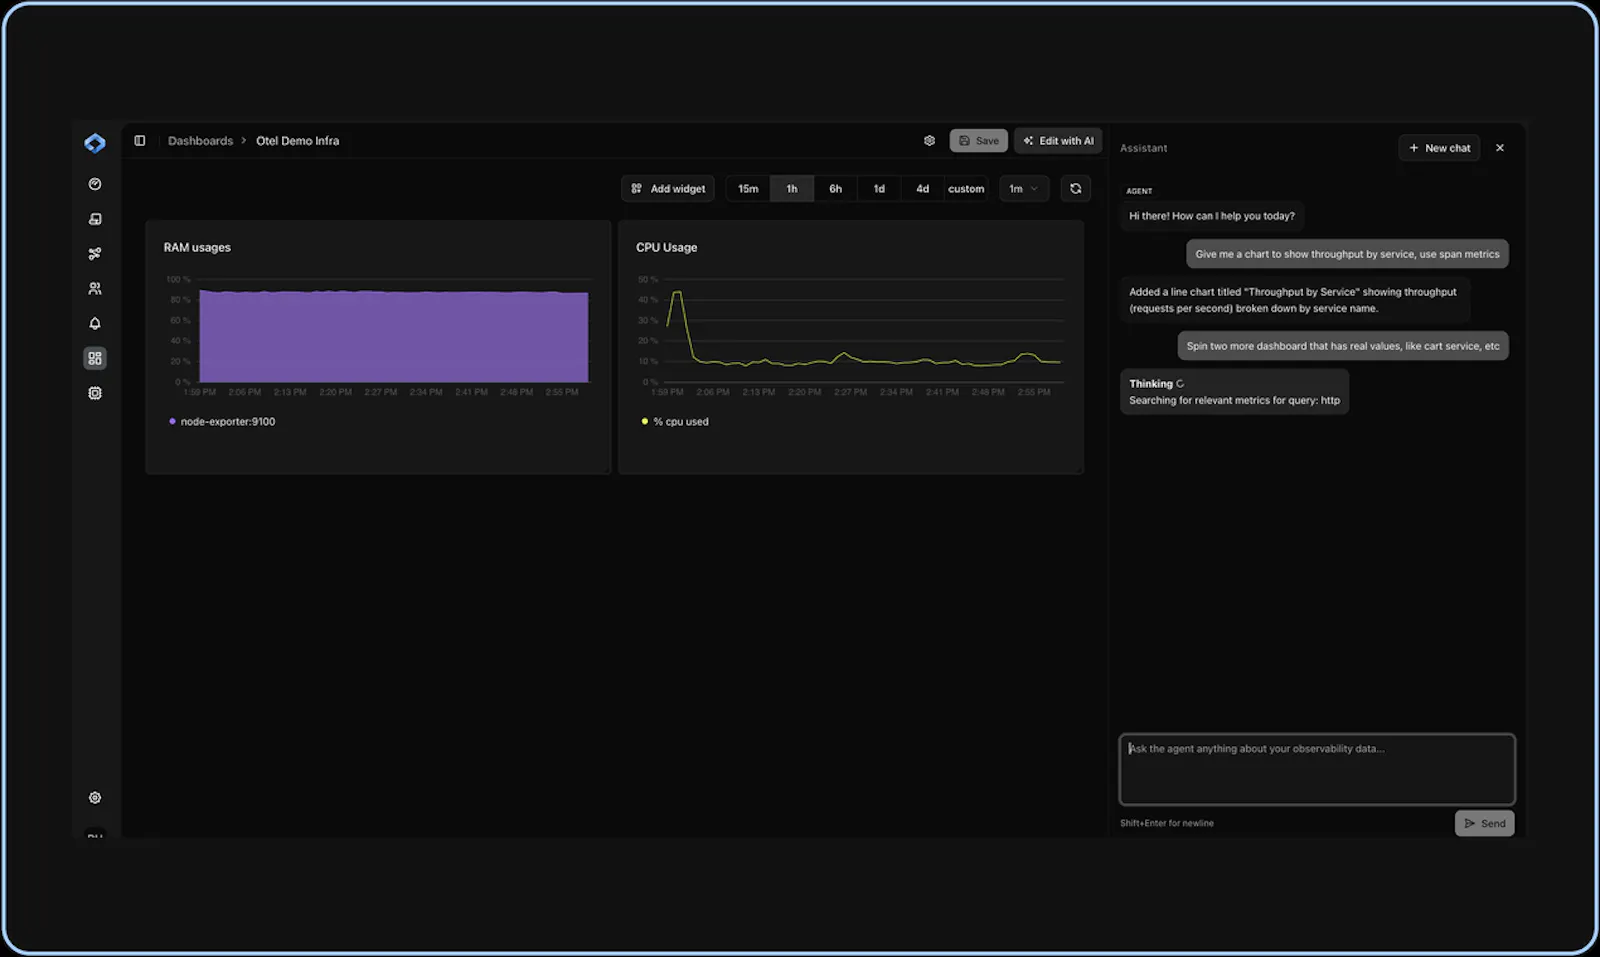Toggle node-exporter:9100 legend series
Viewport: 1600px width, 957px height.
(x=222, y=421)
